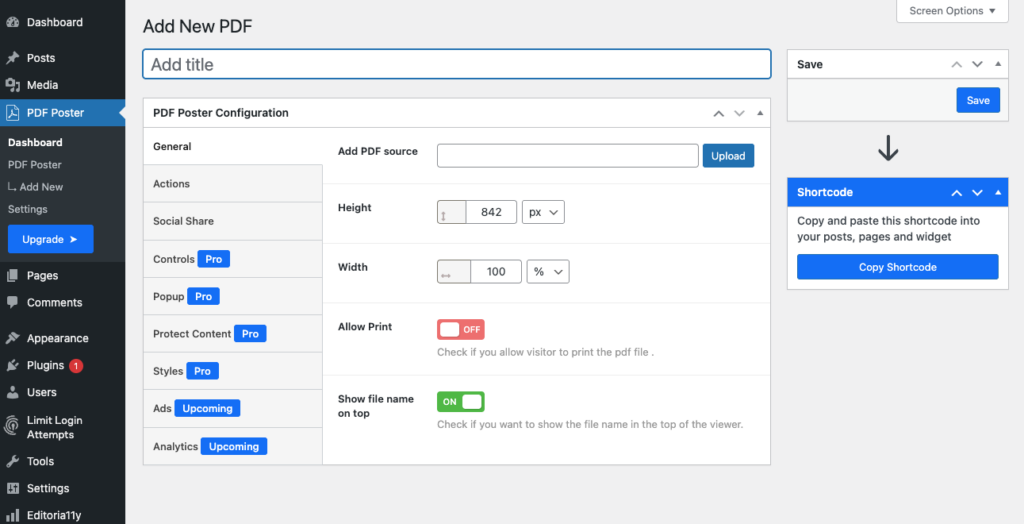The width and height of the screenshot is (1024, 524).
Task: Click the blue Save button
Action: point(978,100)
